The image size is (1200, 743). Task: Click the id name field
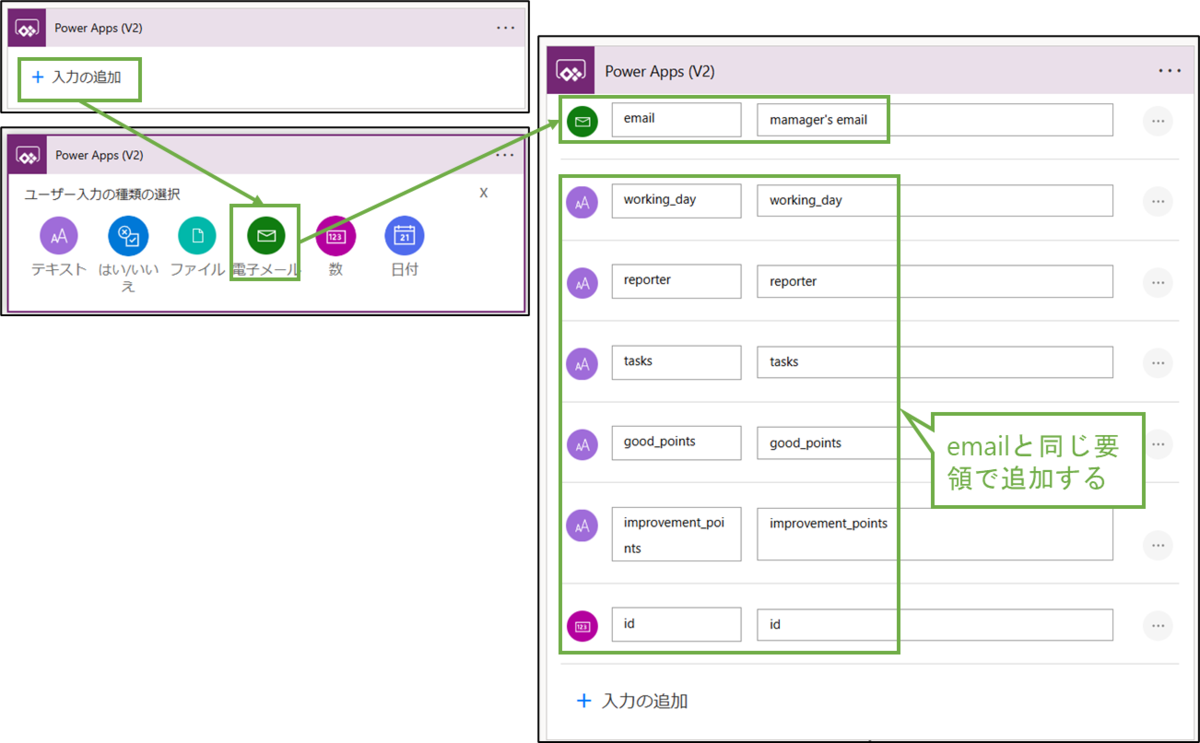677,624
